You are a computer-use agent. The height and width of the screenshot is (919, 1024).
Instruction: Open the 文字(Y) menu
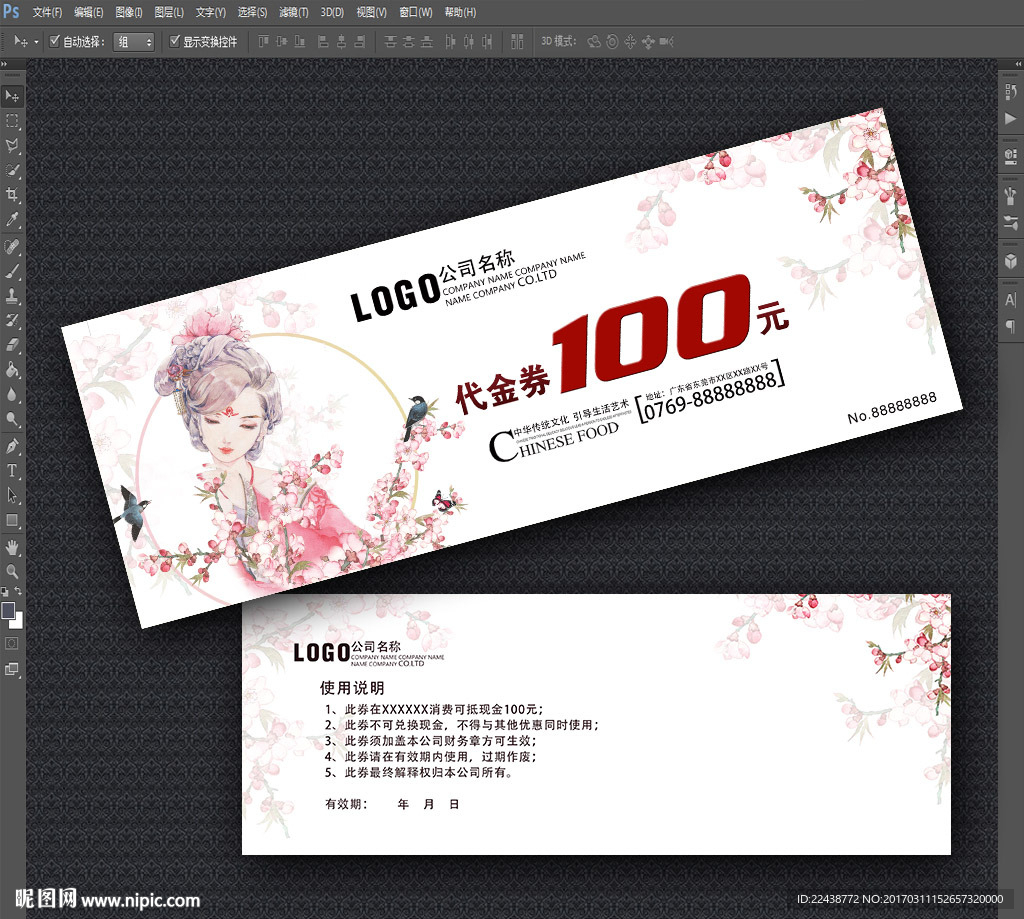(210, 12)
